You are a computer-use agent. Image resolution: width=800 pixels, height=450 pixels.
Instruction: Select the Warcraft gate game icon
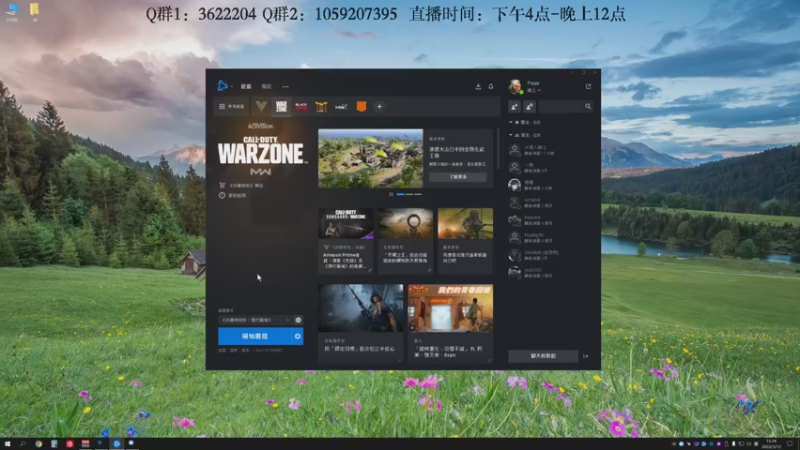[x=321, y=107]
